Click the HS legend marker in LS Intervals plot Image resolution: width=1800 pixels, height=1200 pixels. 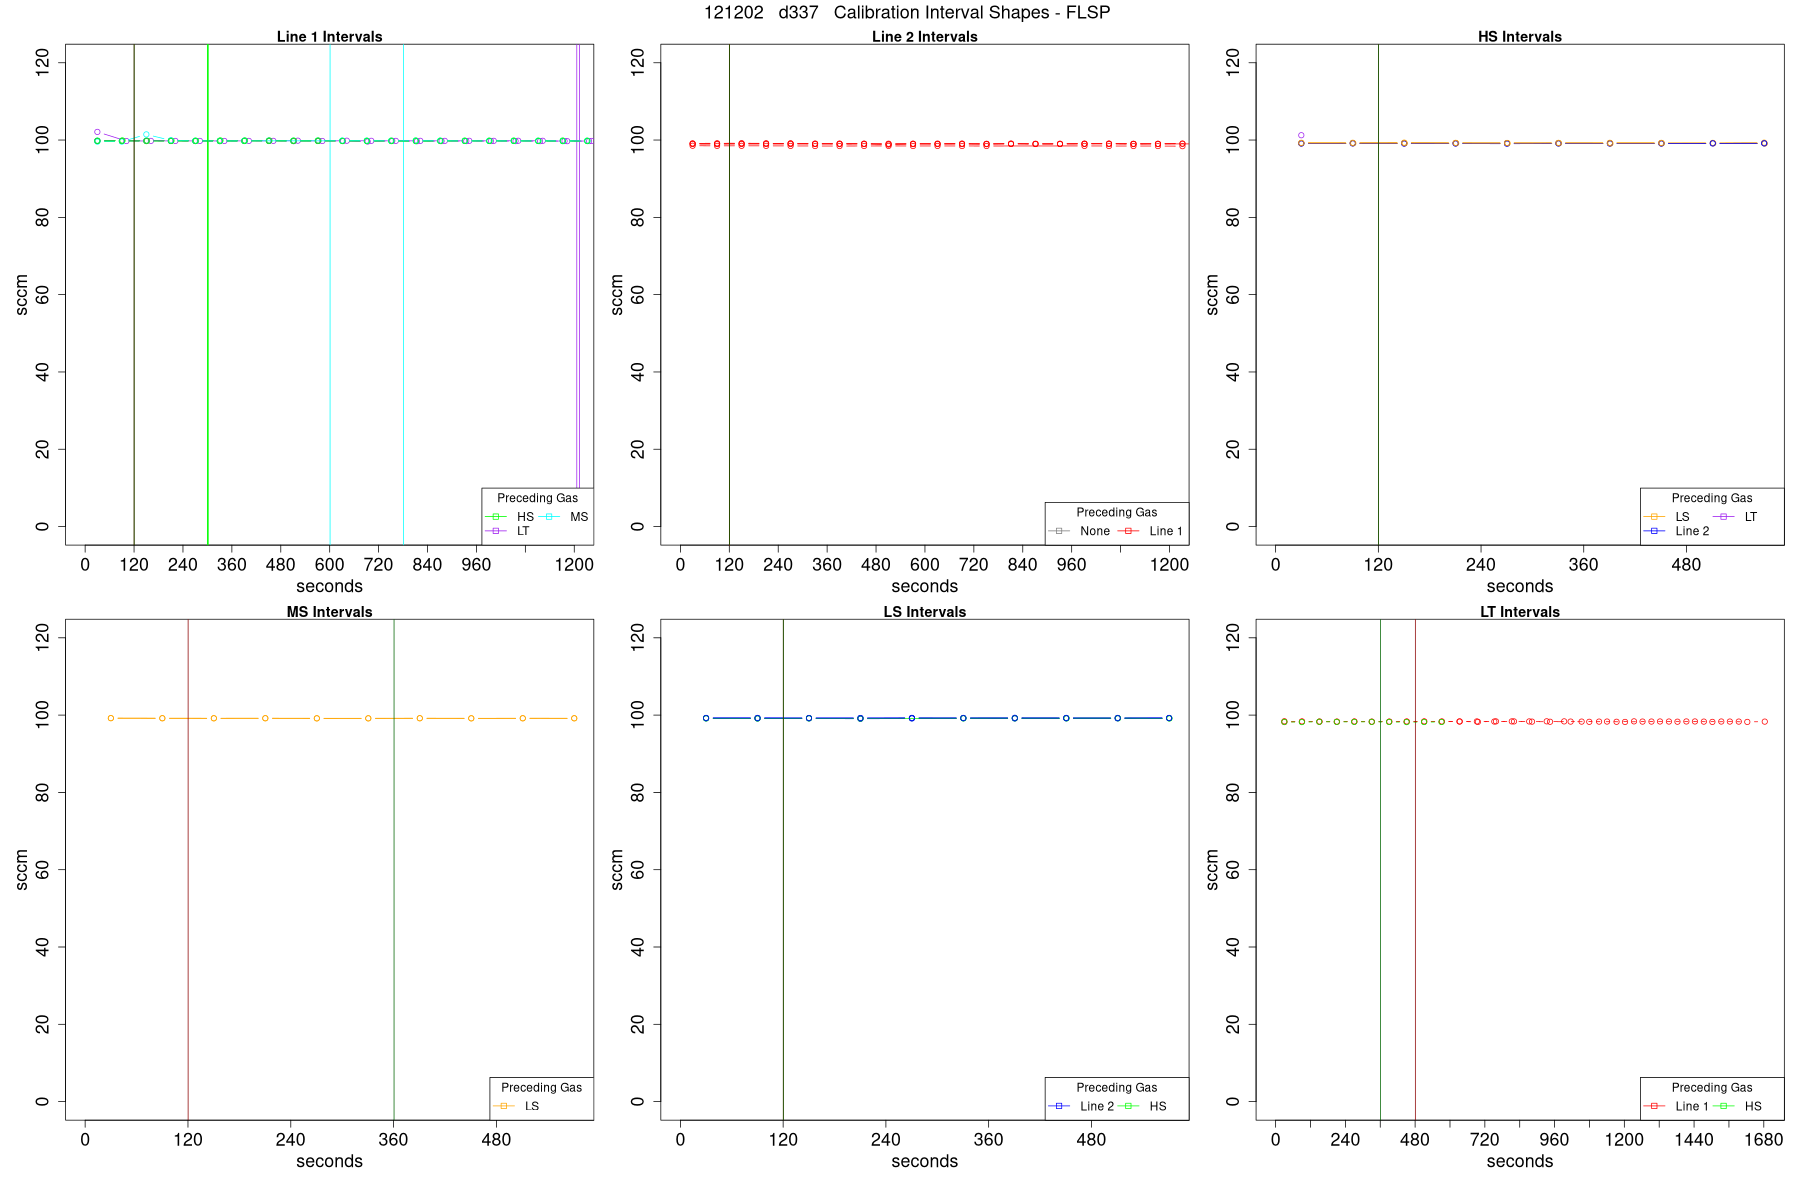point(1129,1106)
